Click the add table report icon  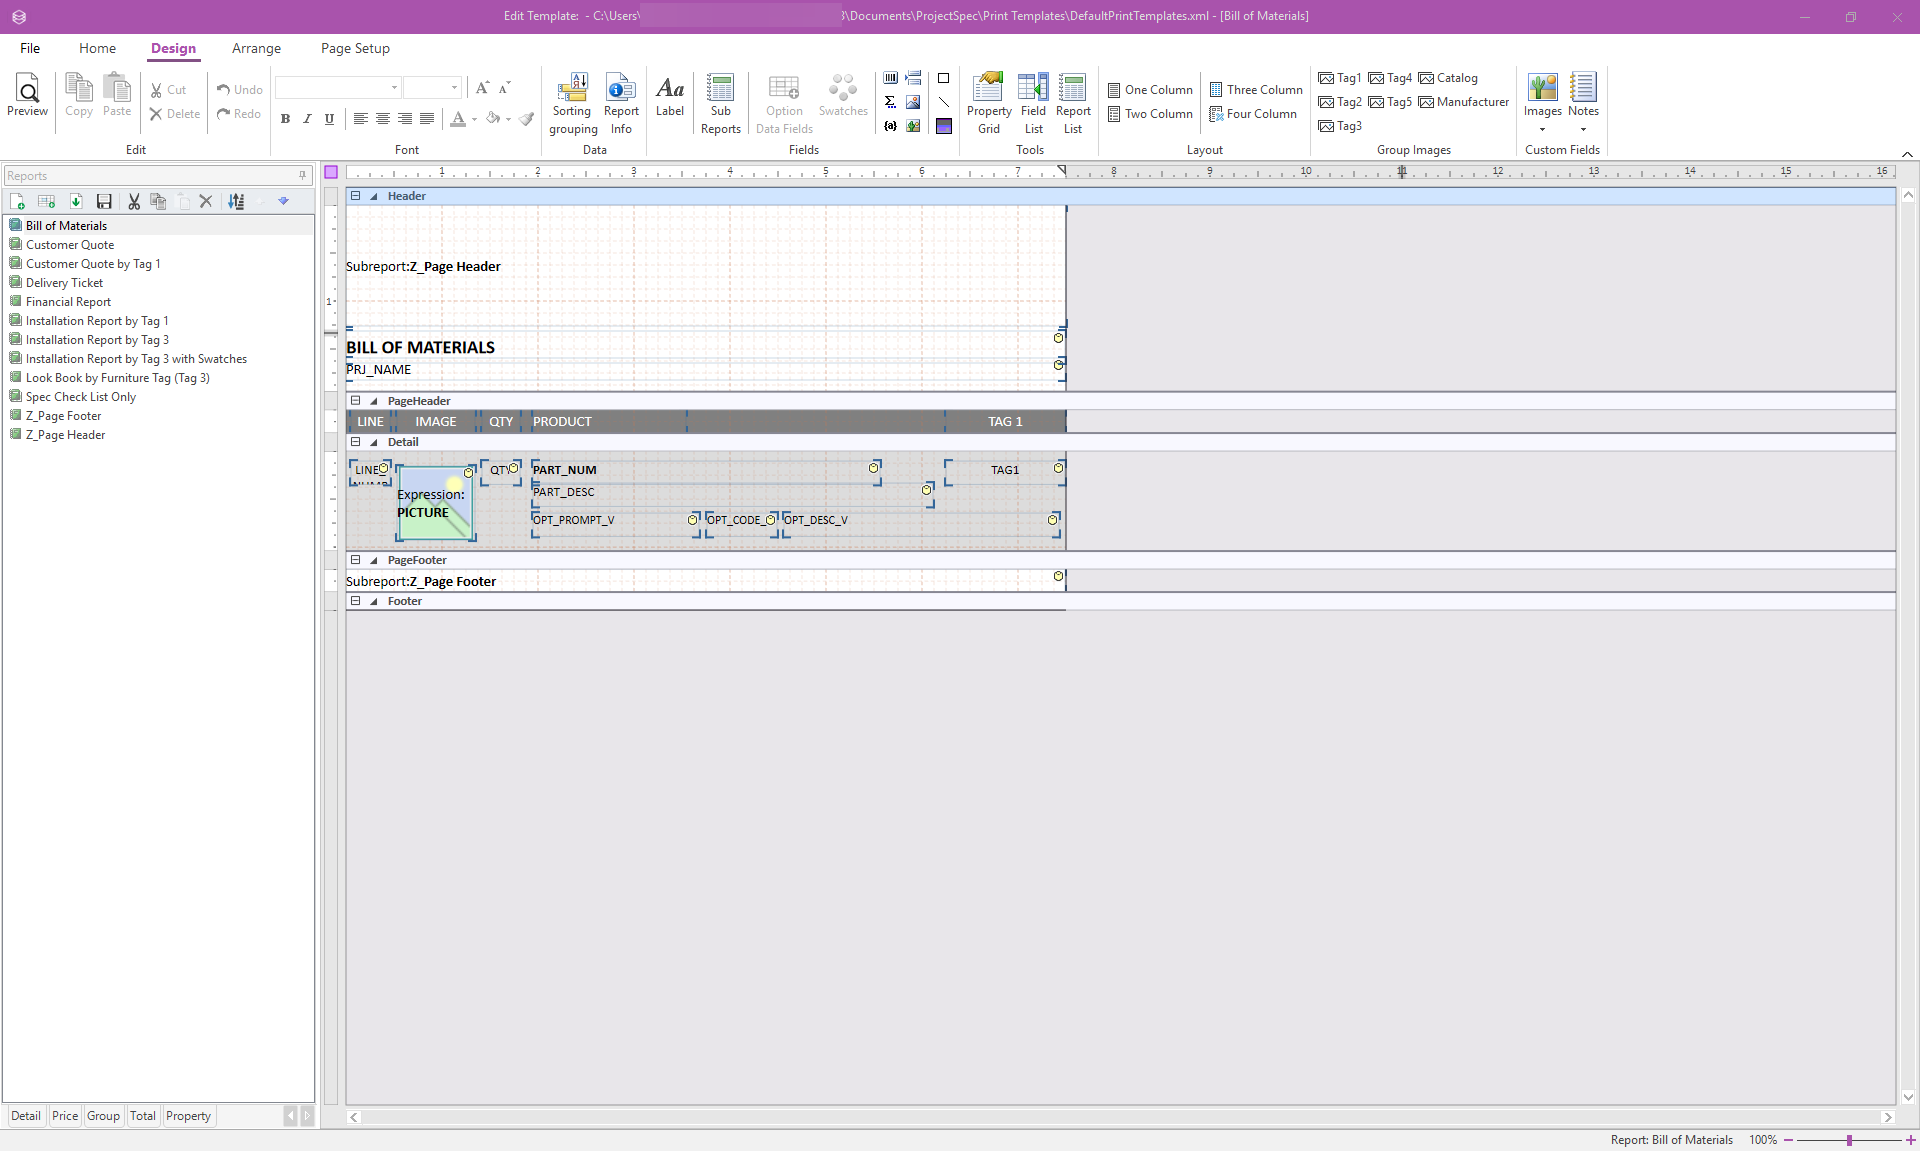pos(46,201)
